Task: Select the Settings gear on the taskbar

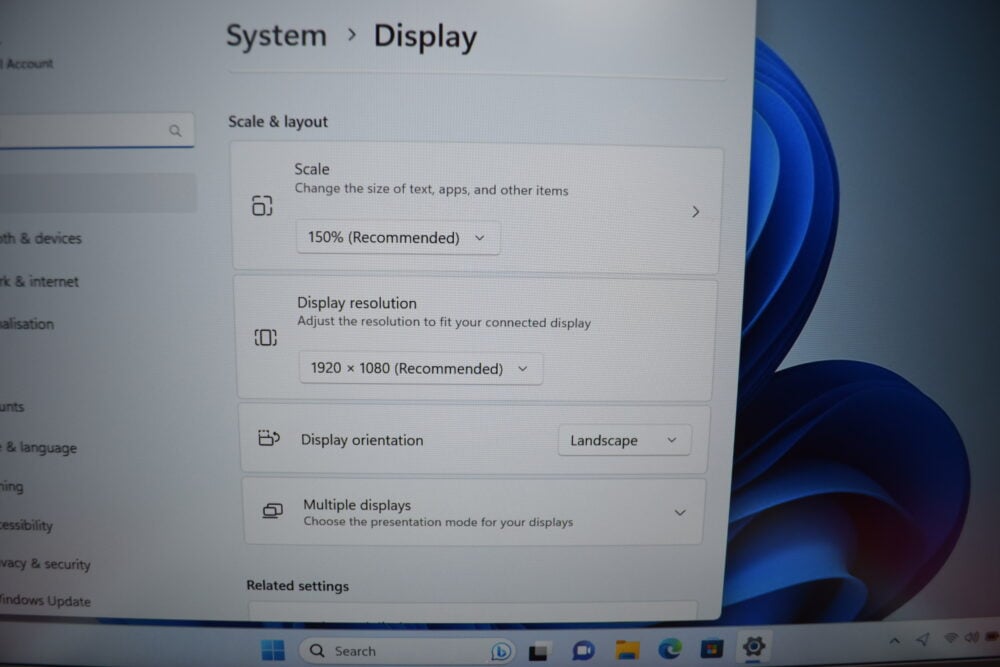Action: point(753,647)
